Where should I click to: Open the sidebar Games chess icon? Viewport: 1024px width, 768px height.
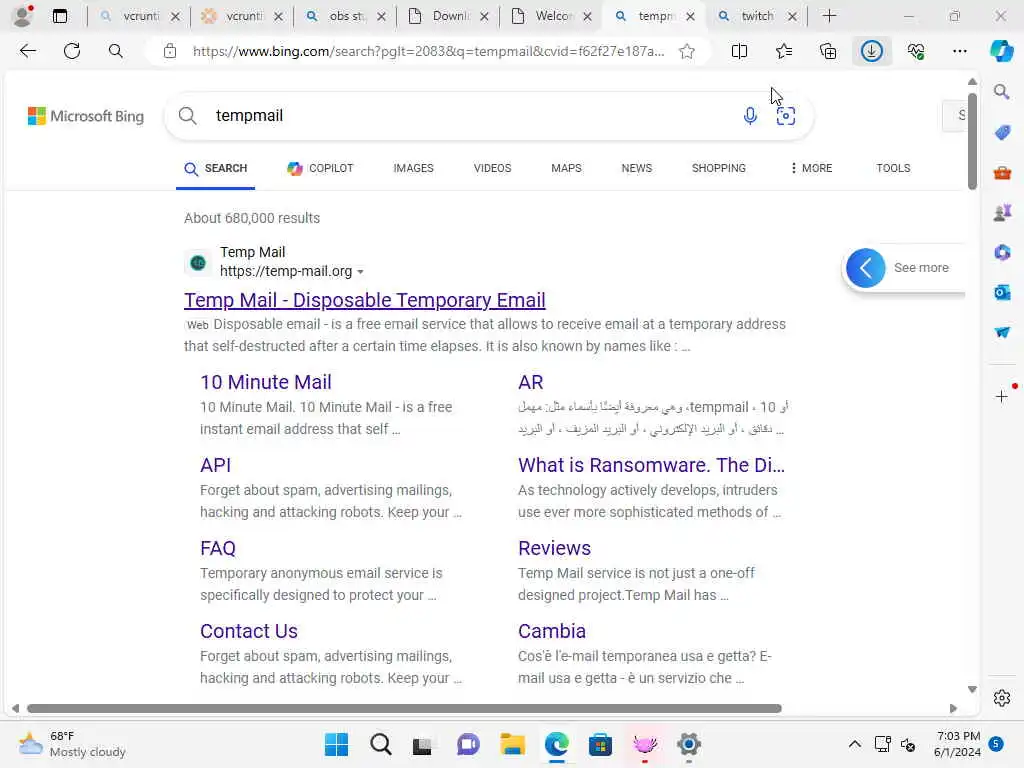(1002, 212)
